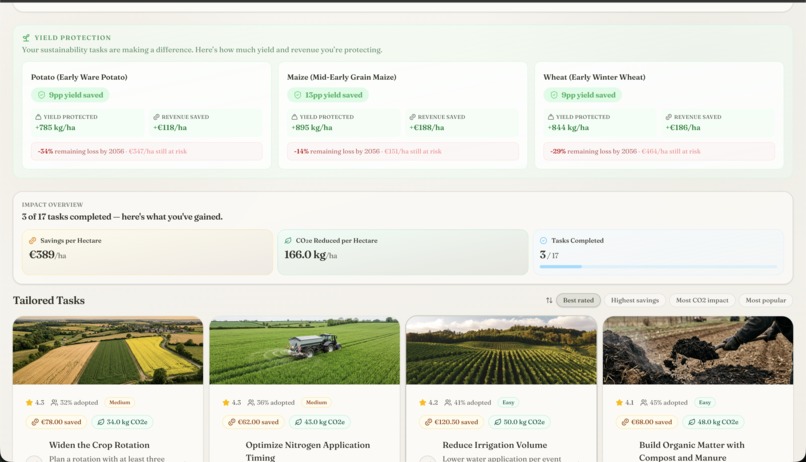Click the Potato (Early Ware Potato) card title
The height and width of the screenshot is (462, 806).
click(x=79, y=77)
